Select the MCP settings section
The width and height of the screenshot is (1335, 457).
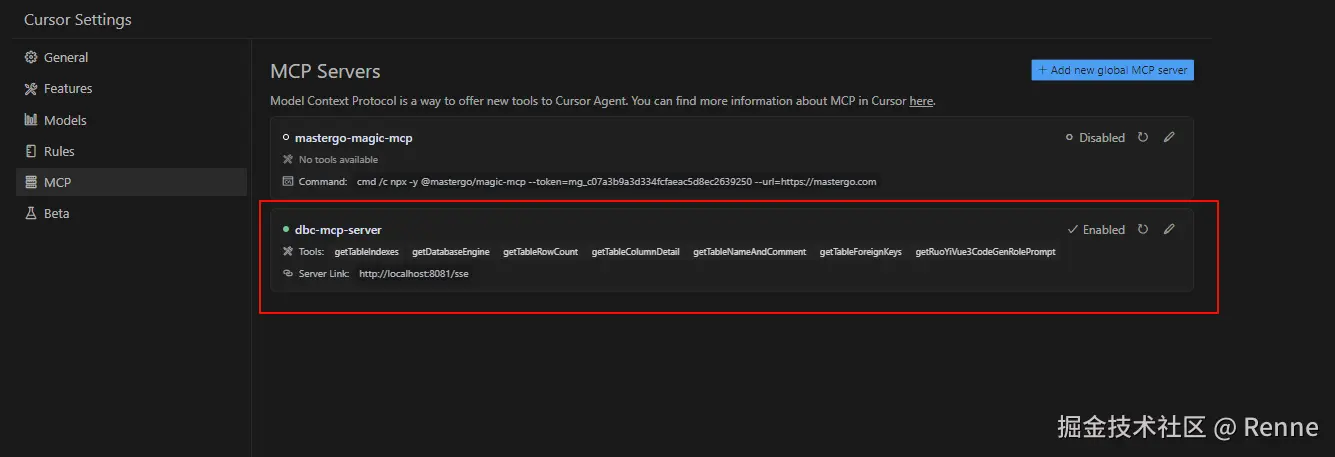coord(57,182)
